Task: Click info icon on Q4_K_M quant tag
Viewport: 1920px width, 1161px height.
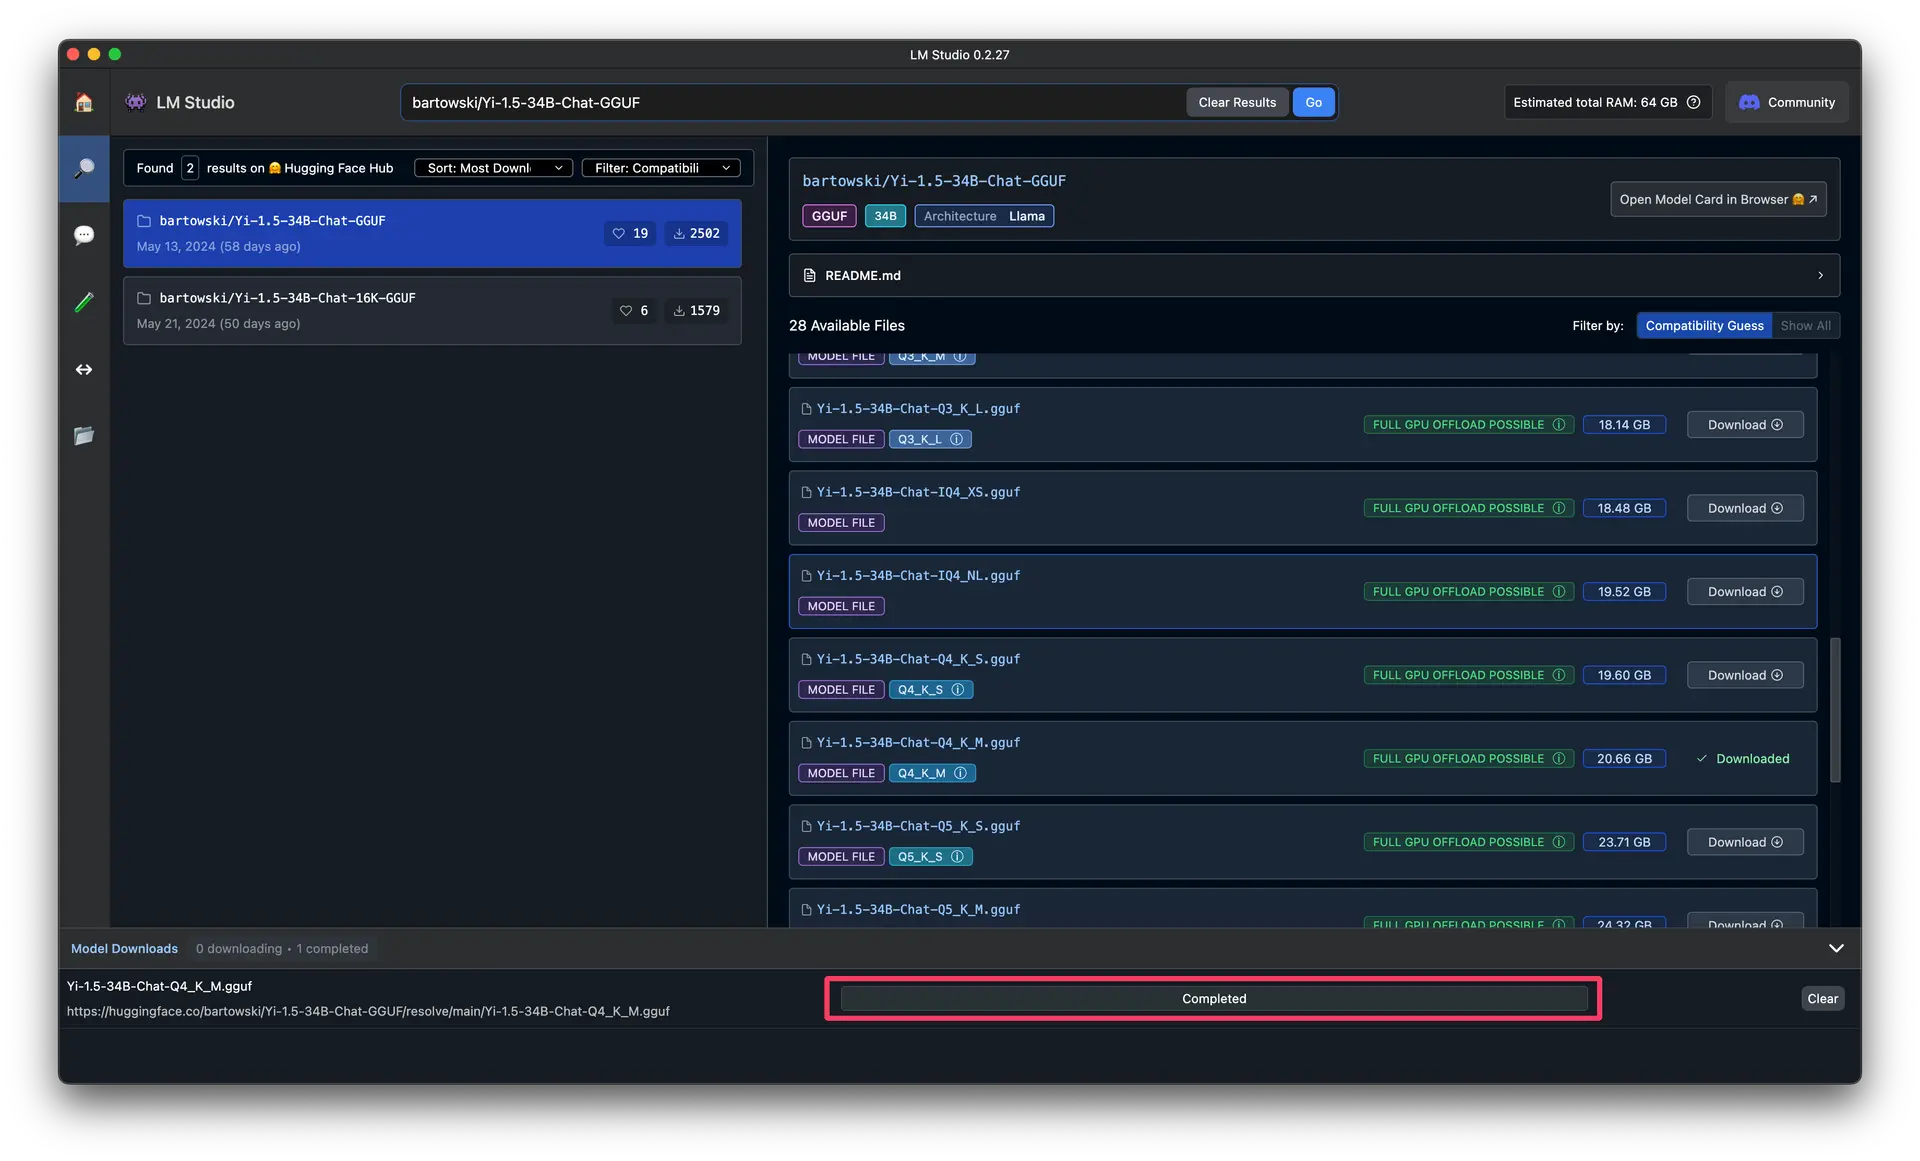Action: 960,773
